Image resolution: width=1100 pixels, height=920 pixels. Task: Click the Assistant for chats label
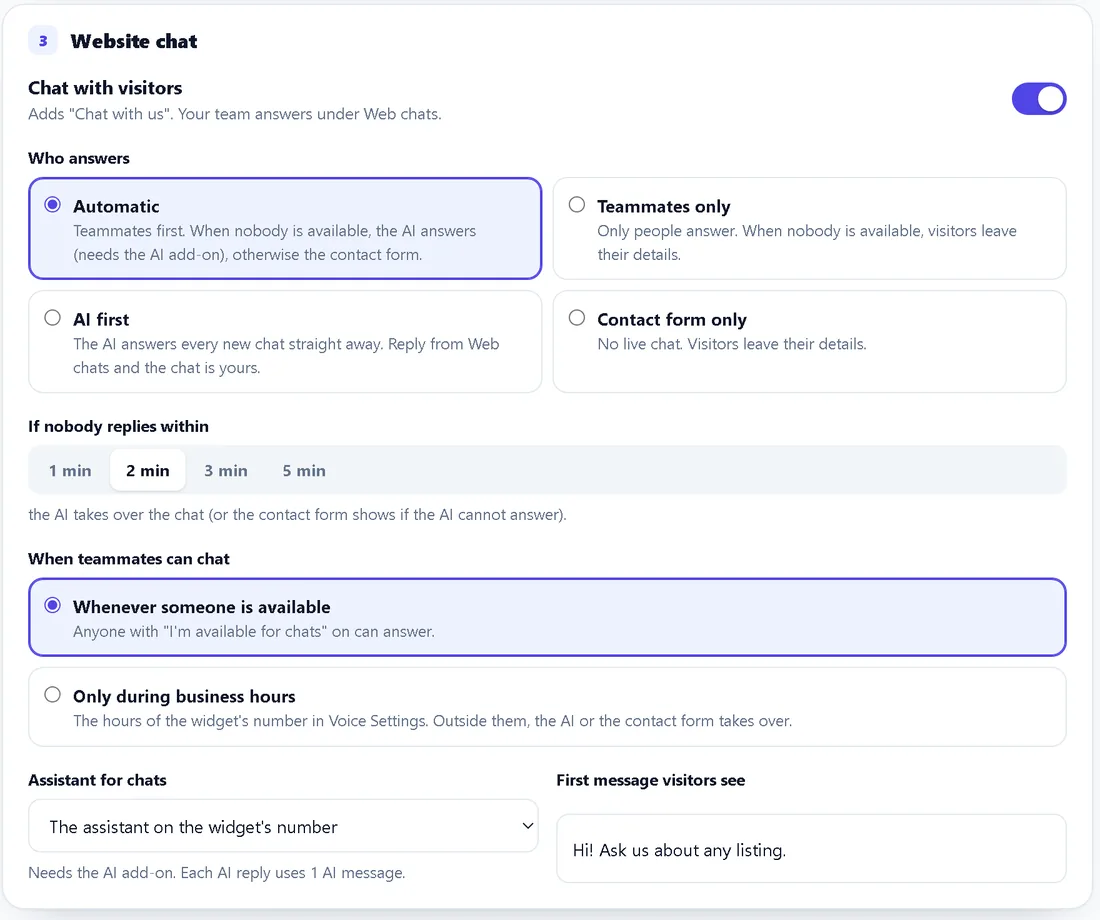(98, 780)
